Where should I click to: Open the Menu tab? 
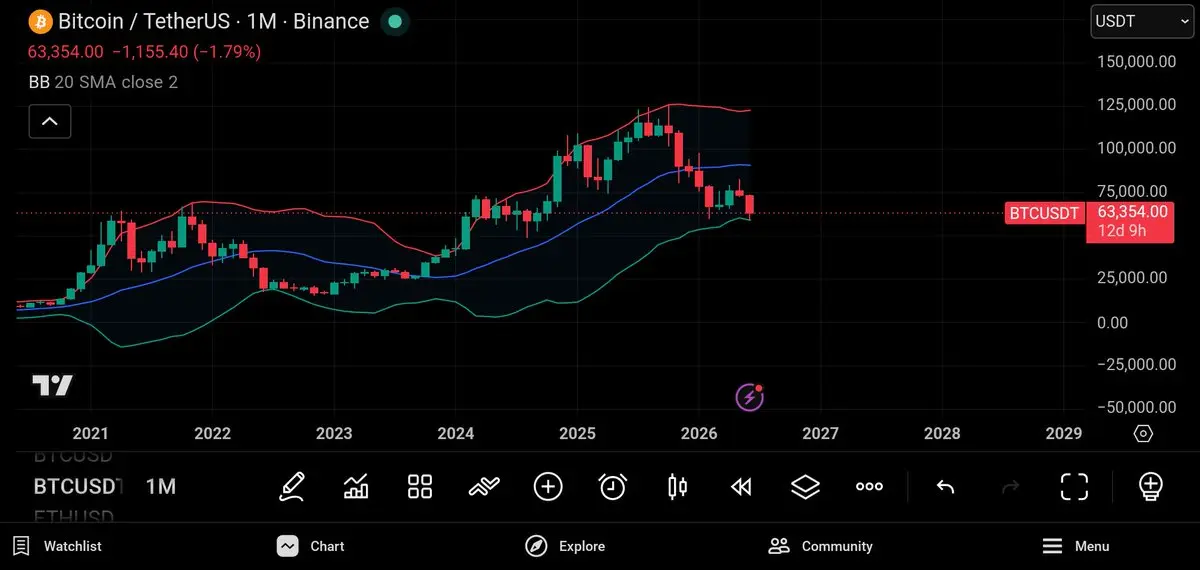[x=1076, y=546]
